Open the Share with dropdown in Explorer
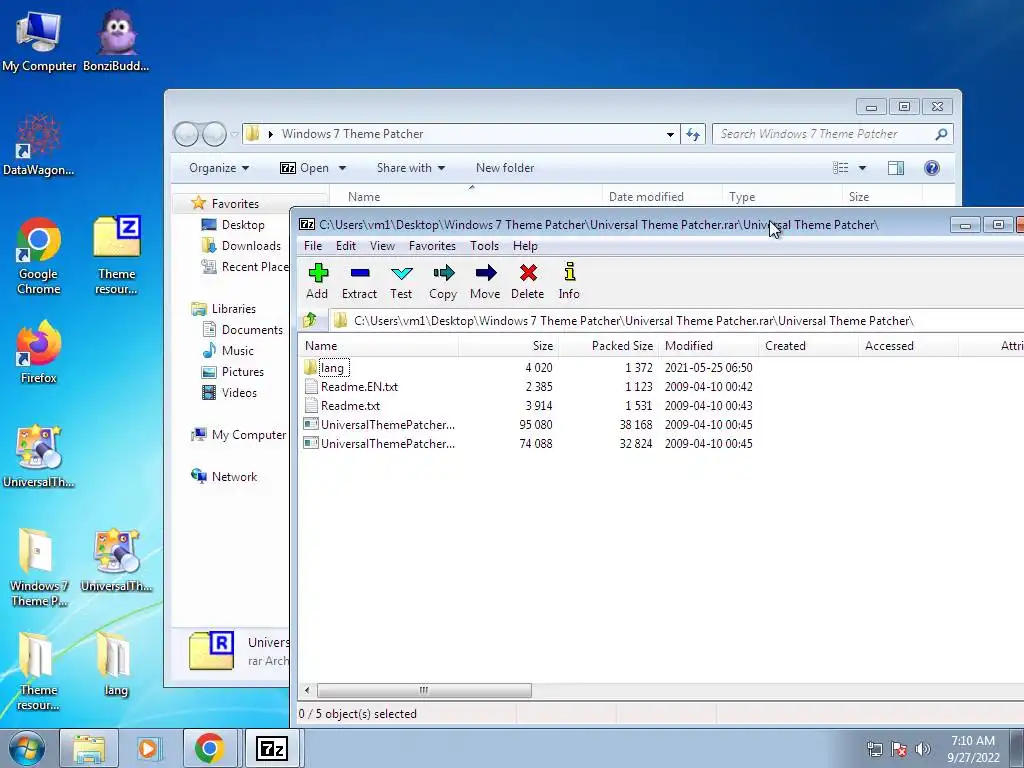Image resolution: width=1024 pixels, height=768 pixels. click(411, 168)
